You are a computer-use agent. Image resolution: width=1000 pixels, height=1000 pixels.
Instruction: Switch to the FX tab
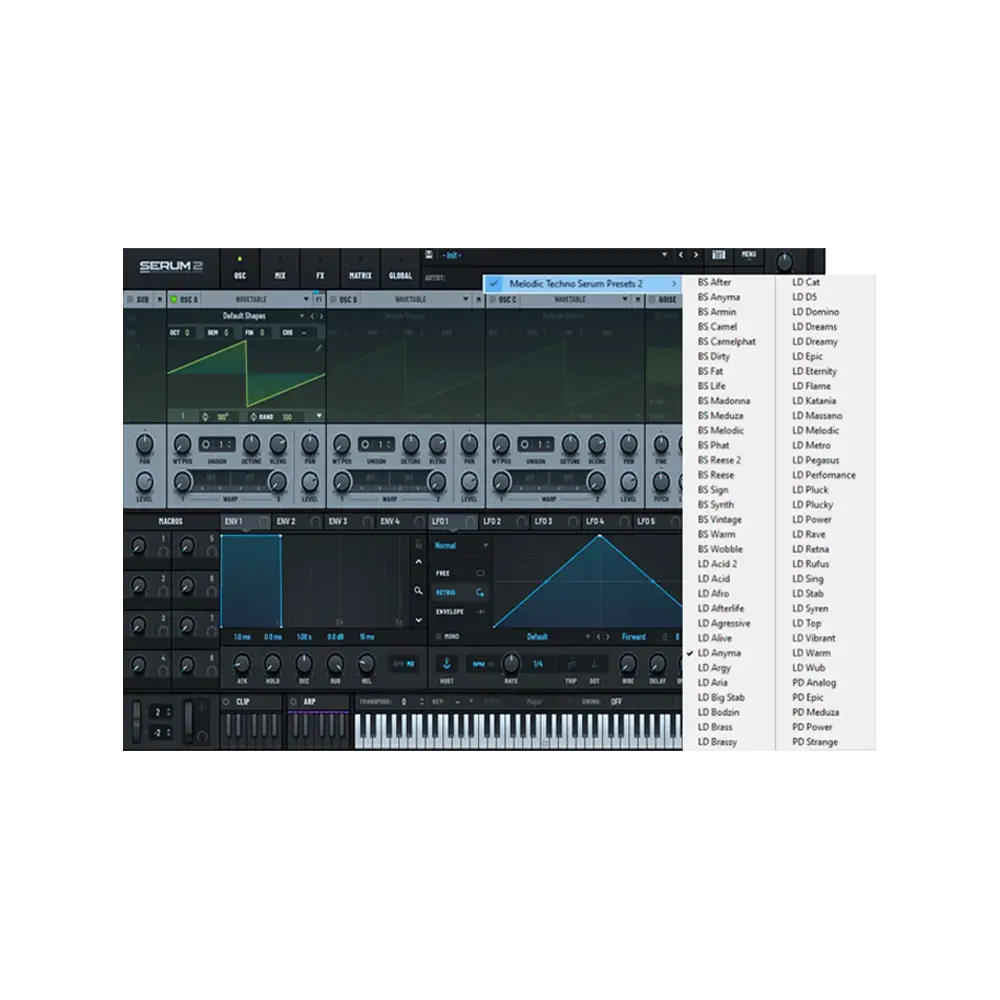[x=320, y=268]
